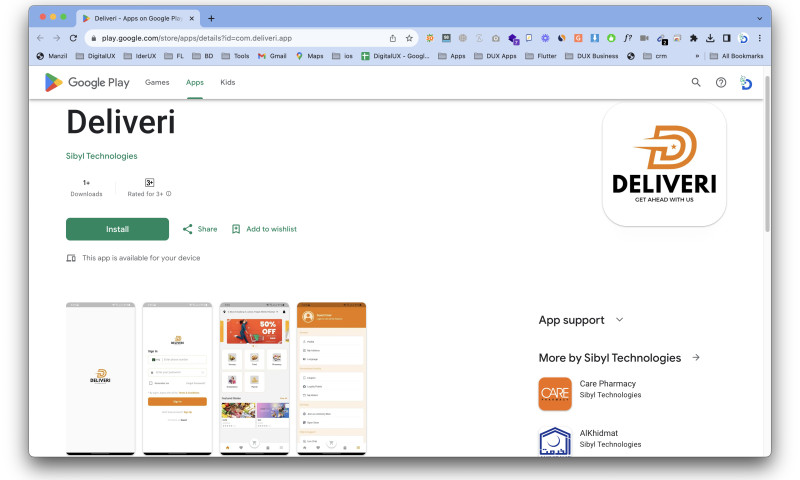Viewport: 800px width, 480px height.
Task: Open the Manzil bookmark
Action: [x=52, y=56]
